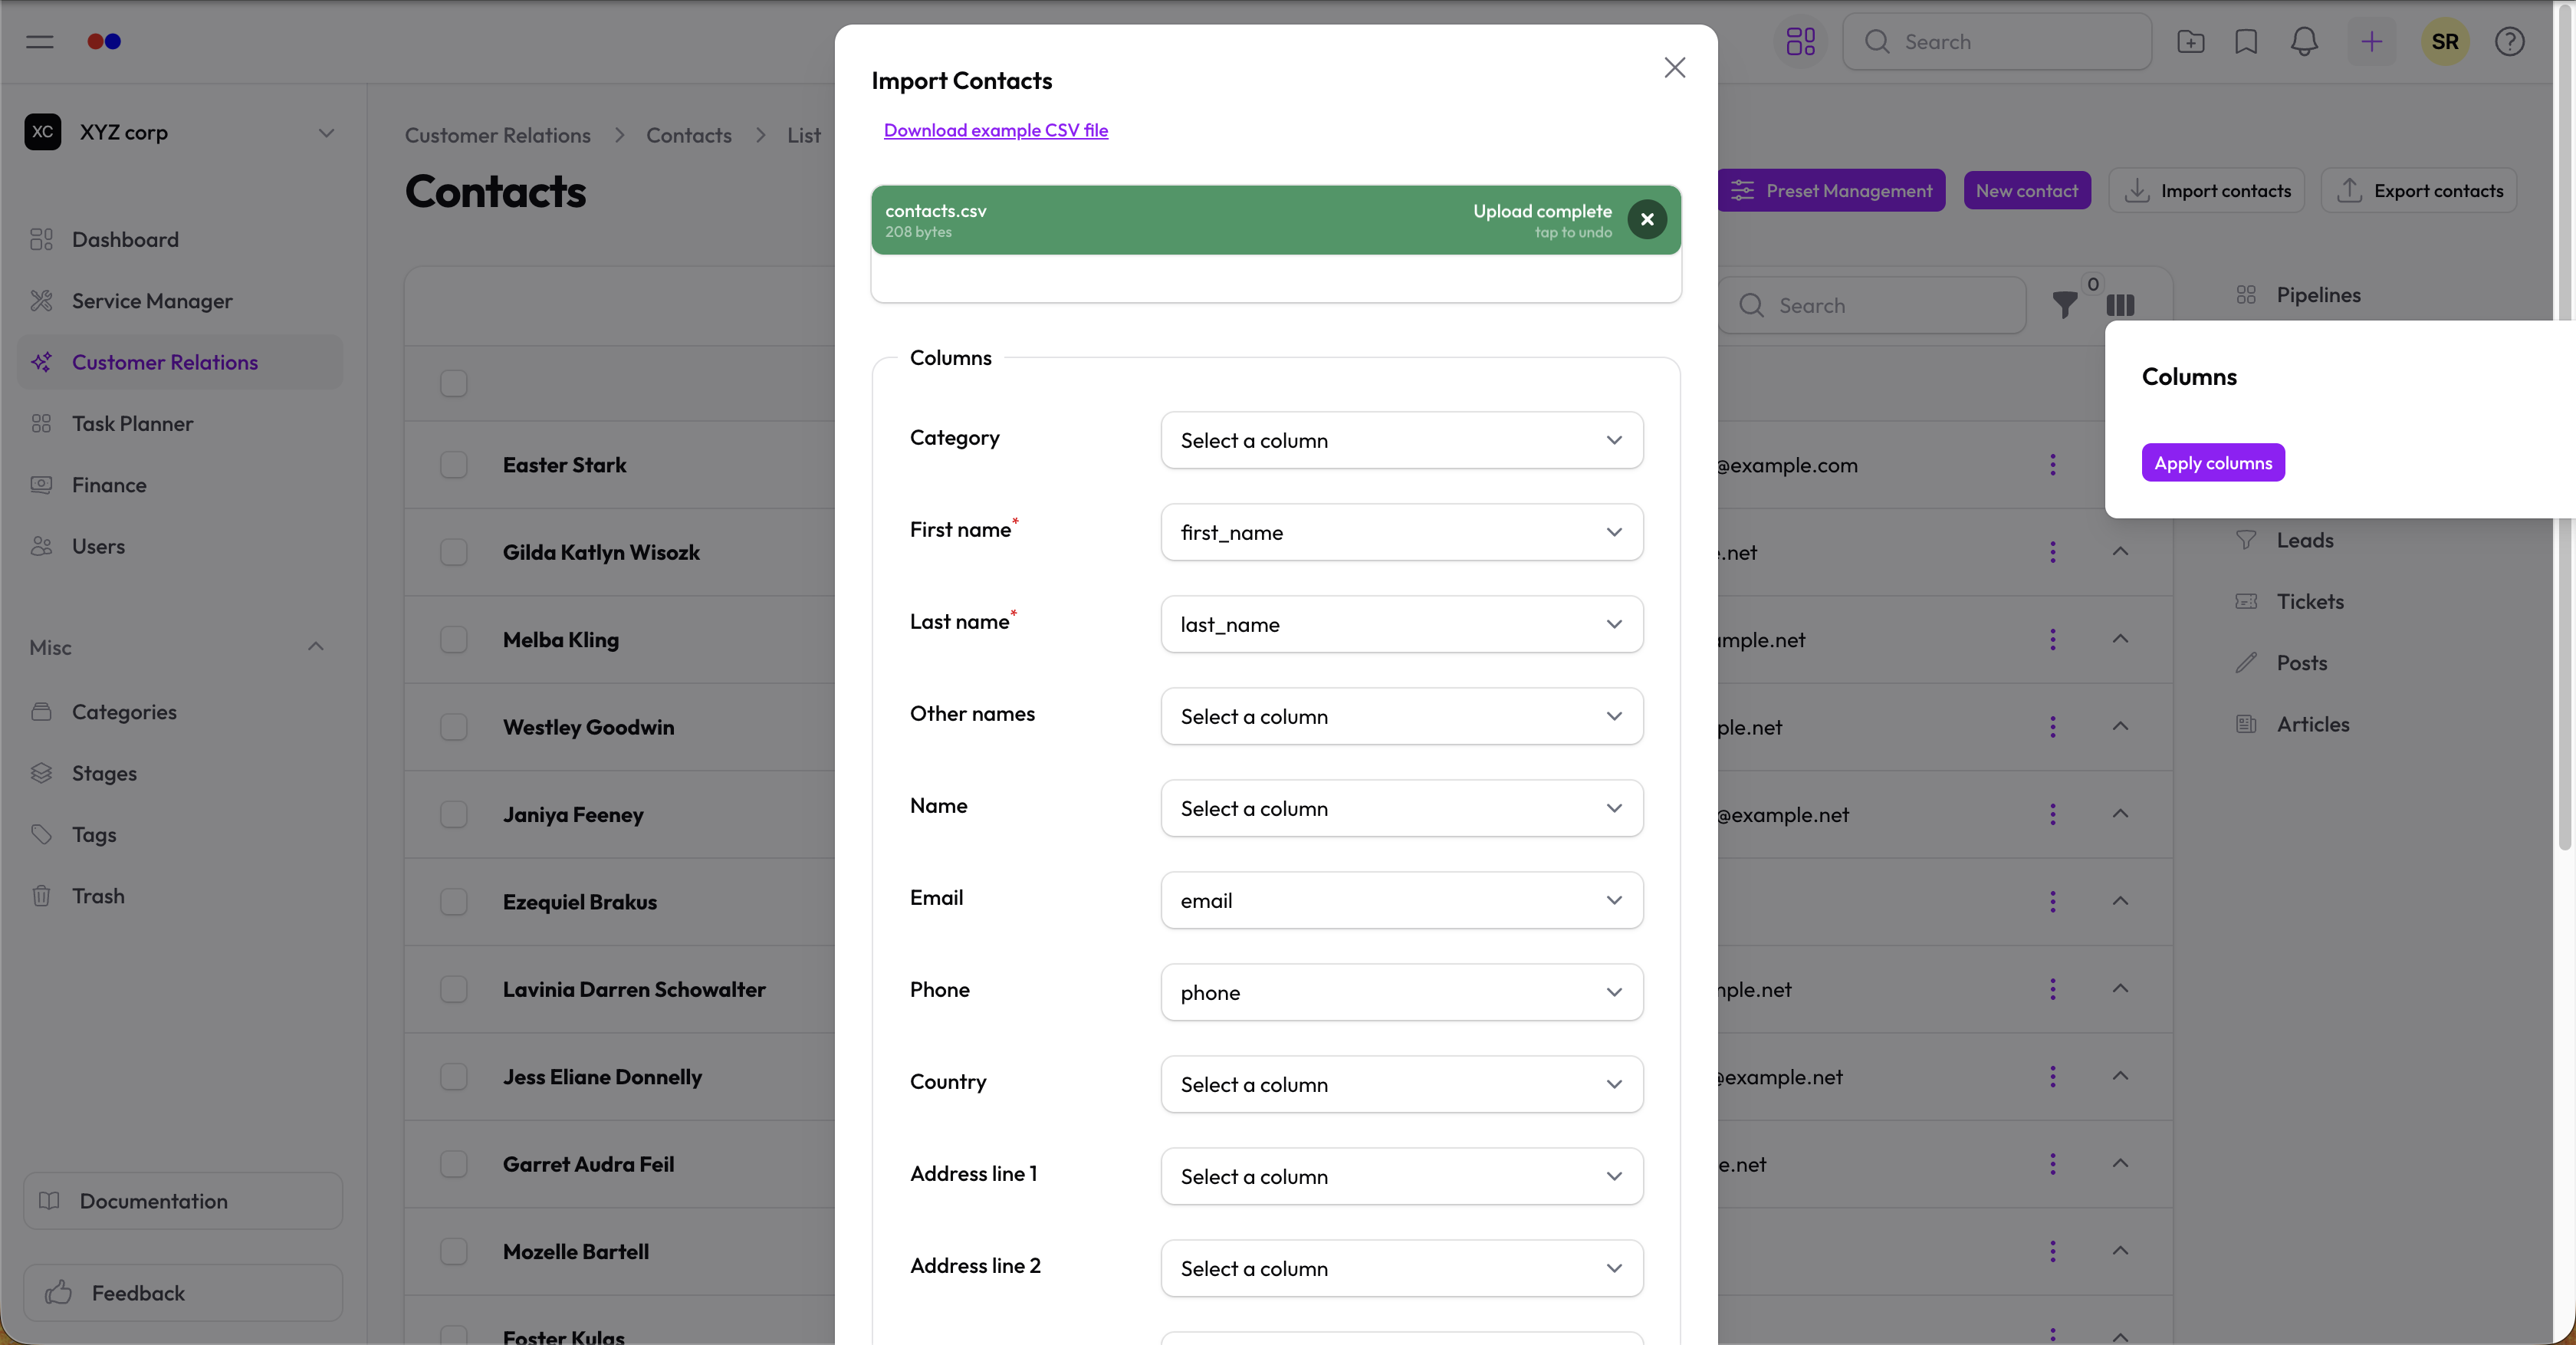The height and width of the screenshot is (1345, 2576).
Task: Open row actions menu for Jess Eliane Donnelly
Action: coord(2052,1077)
